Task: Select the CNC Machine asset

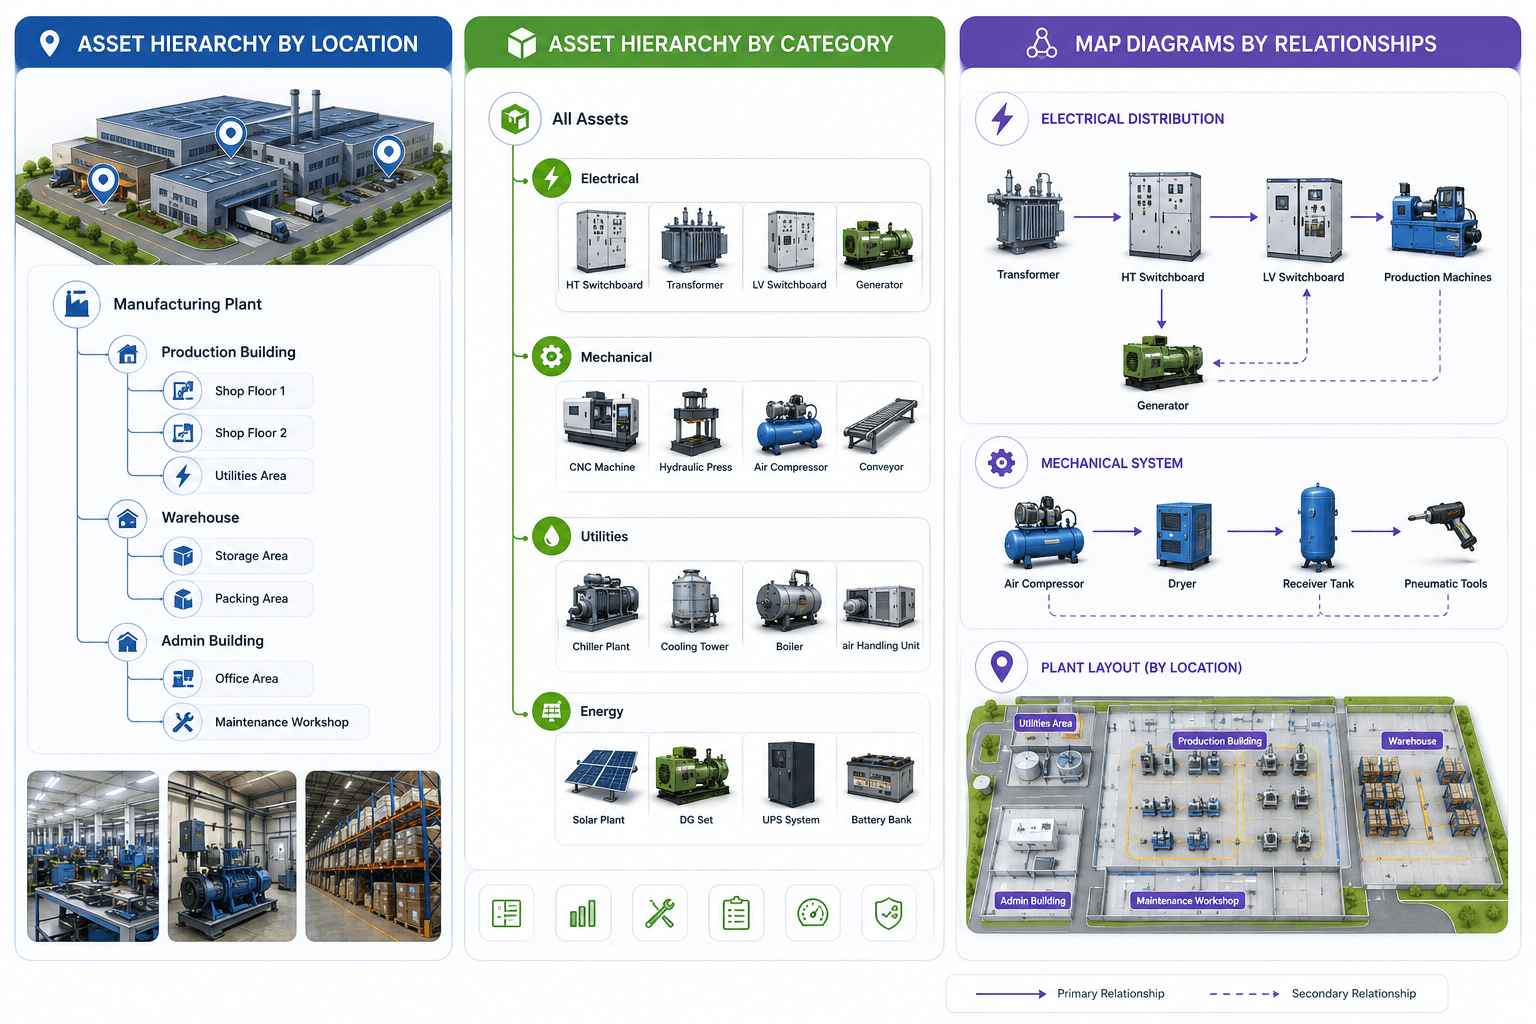Action: point(602,430)
